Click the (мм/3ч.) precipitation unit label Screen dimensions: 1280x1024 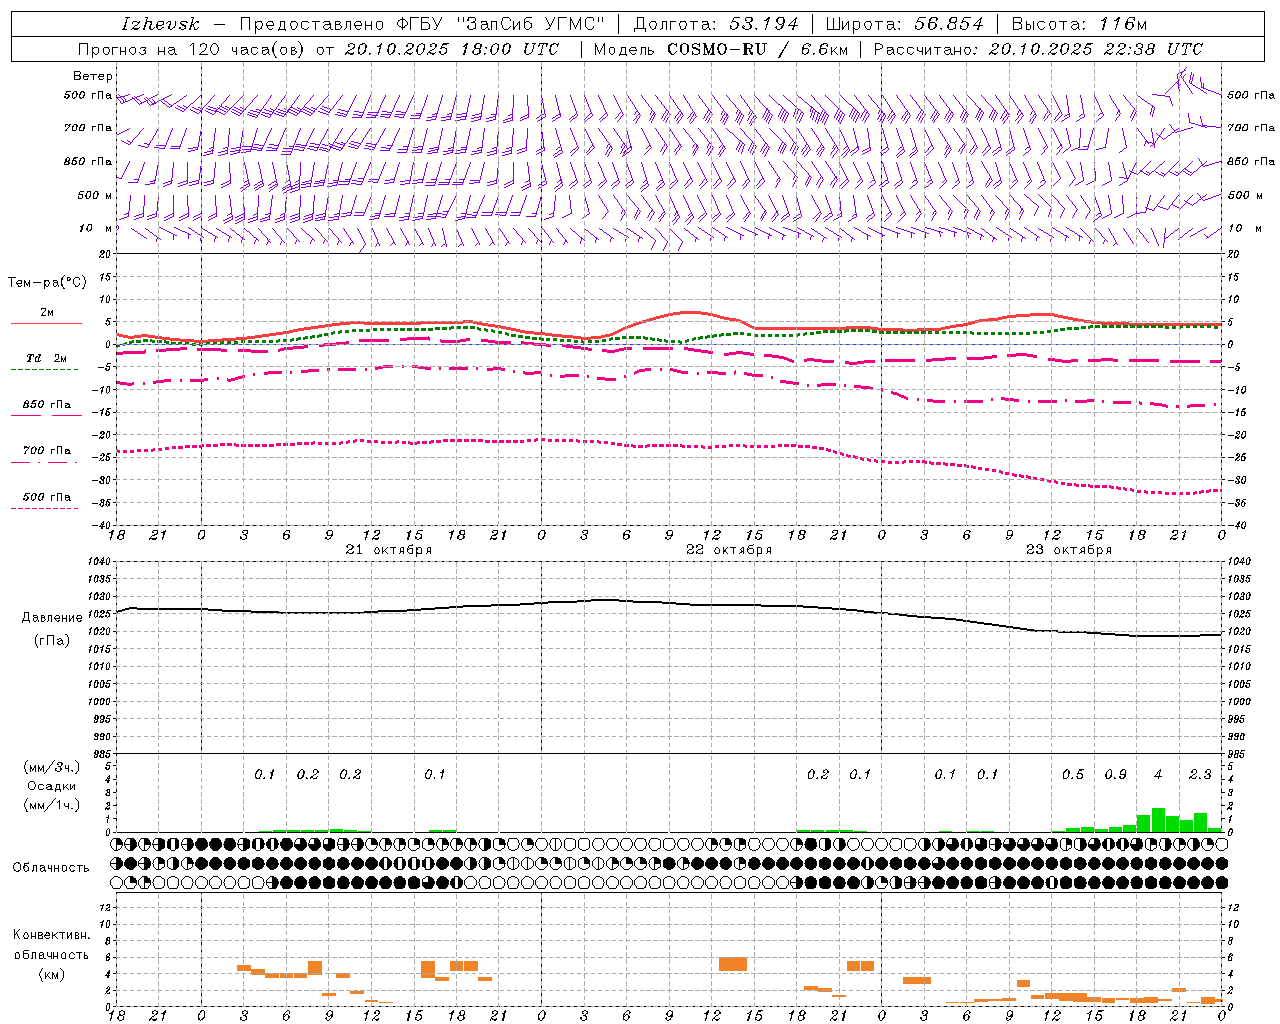tap(52, 767)
